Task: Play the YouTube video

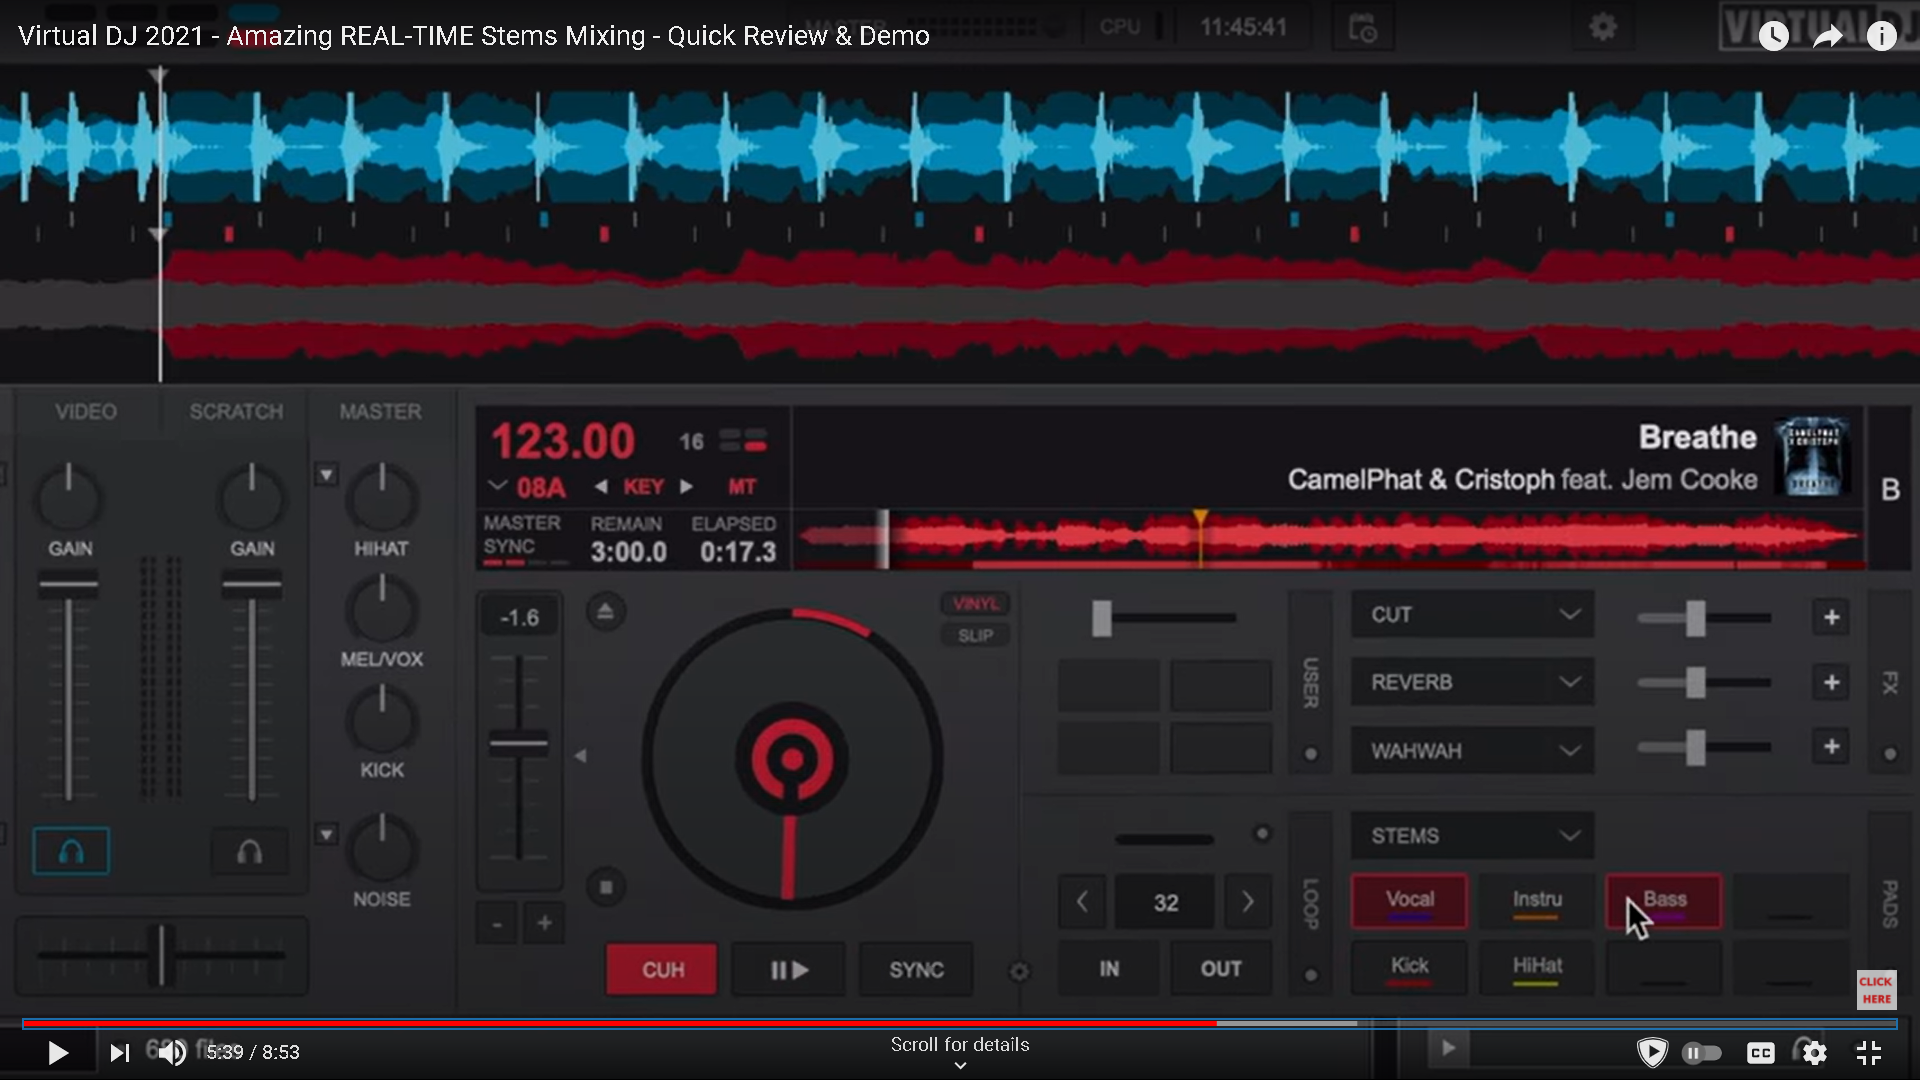Action: point(58,1052)
